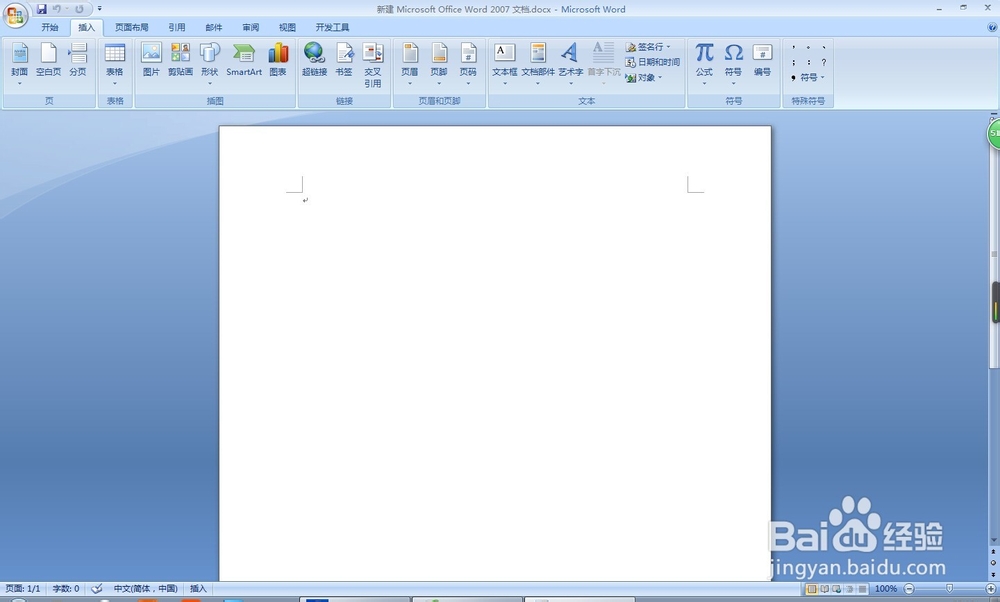Insert a cross-reference with 交叉引用
Viewport: 1000px width, 602px height.
pos(373,65)
